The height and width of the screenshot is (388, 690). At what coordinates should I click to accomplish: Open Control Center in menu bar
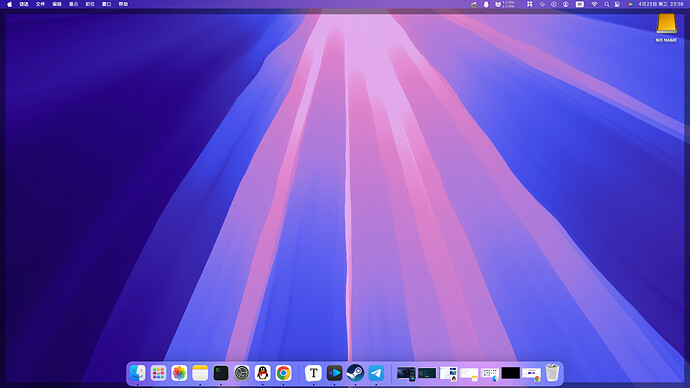coord(617,4)
